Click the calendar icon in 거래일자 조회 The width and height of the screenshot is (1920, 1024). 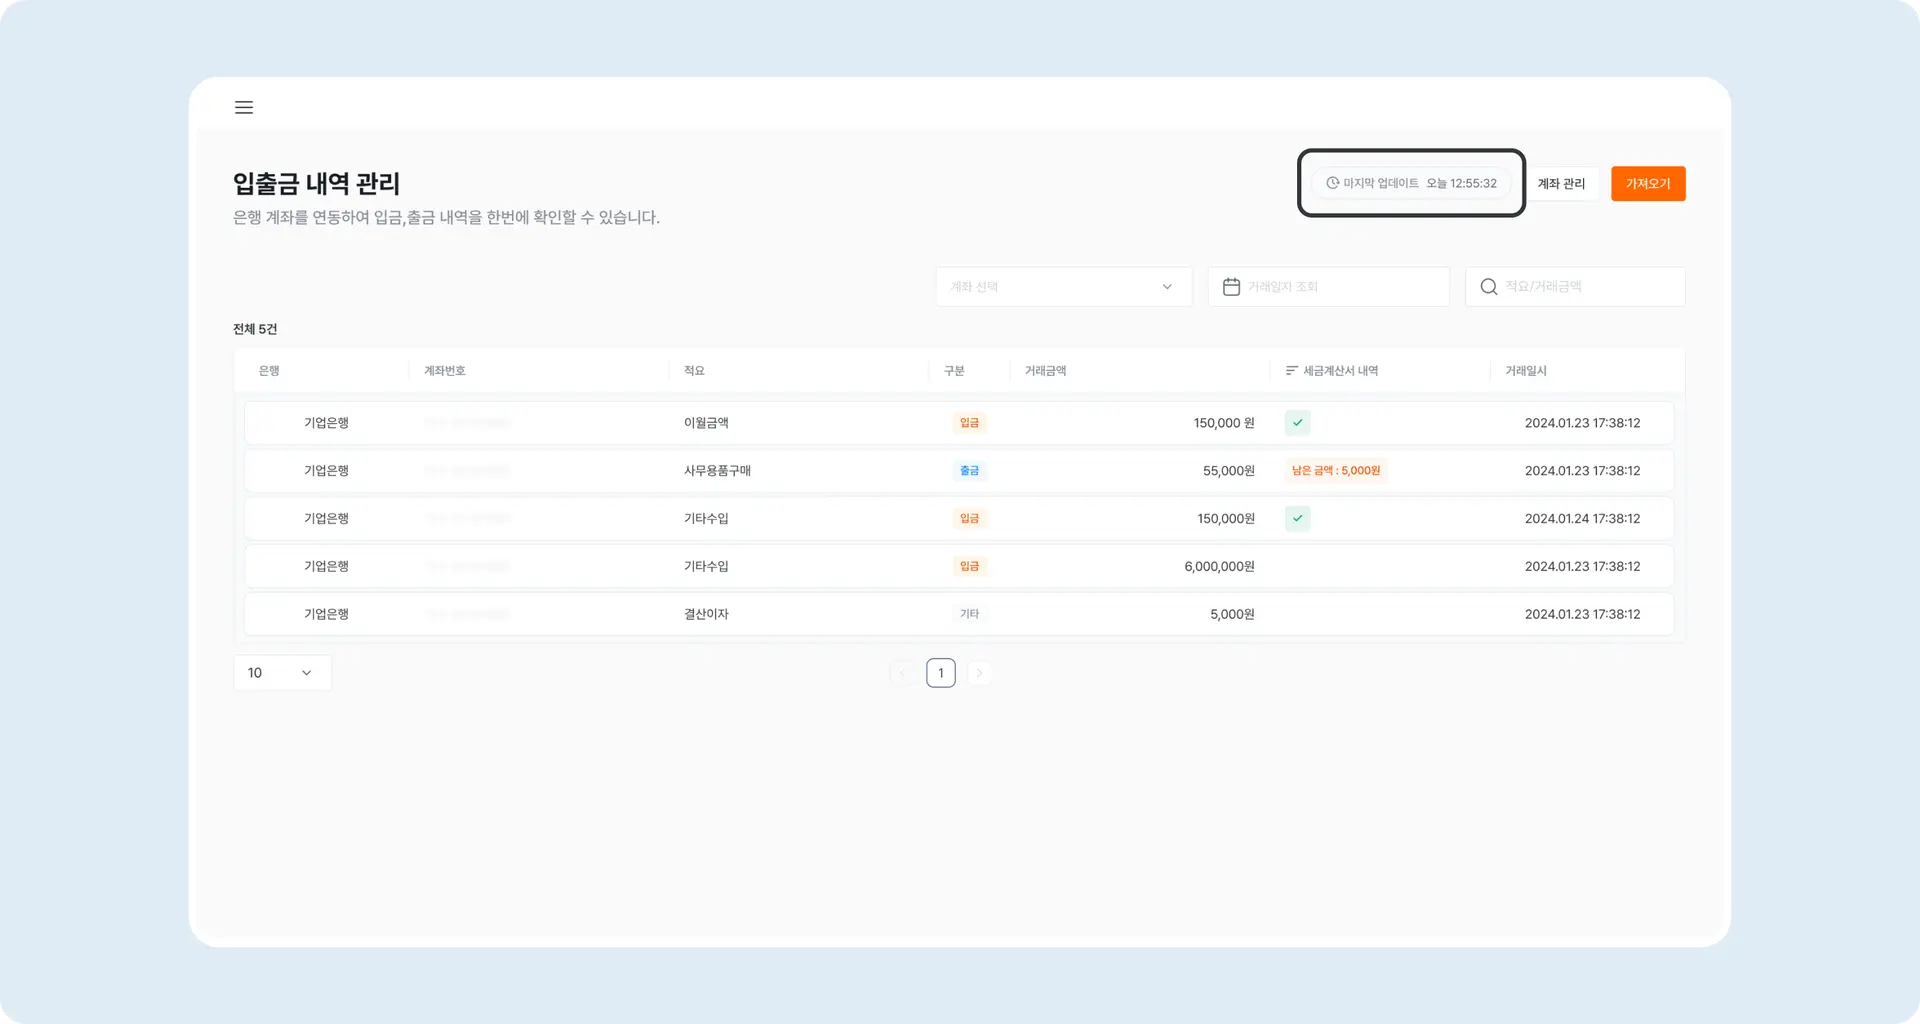pos(1231,287)
